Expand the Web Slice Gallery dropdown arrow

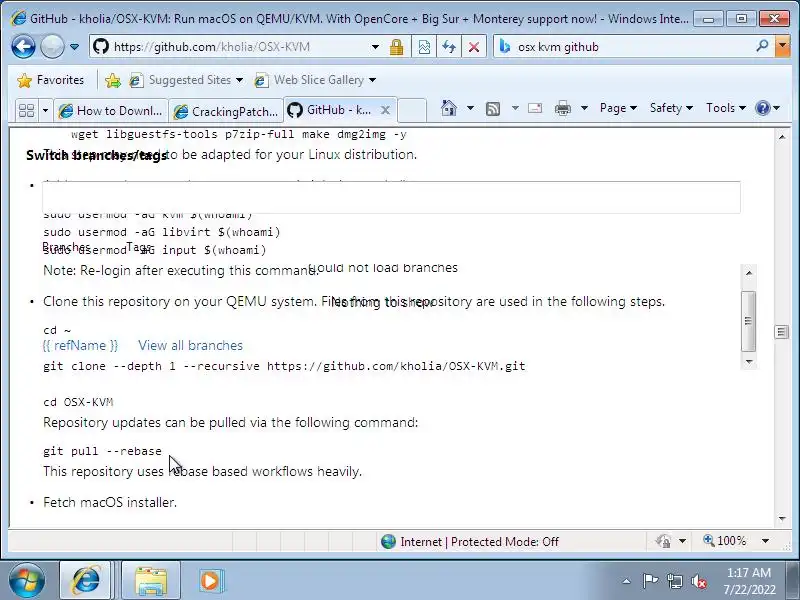372,80
